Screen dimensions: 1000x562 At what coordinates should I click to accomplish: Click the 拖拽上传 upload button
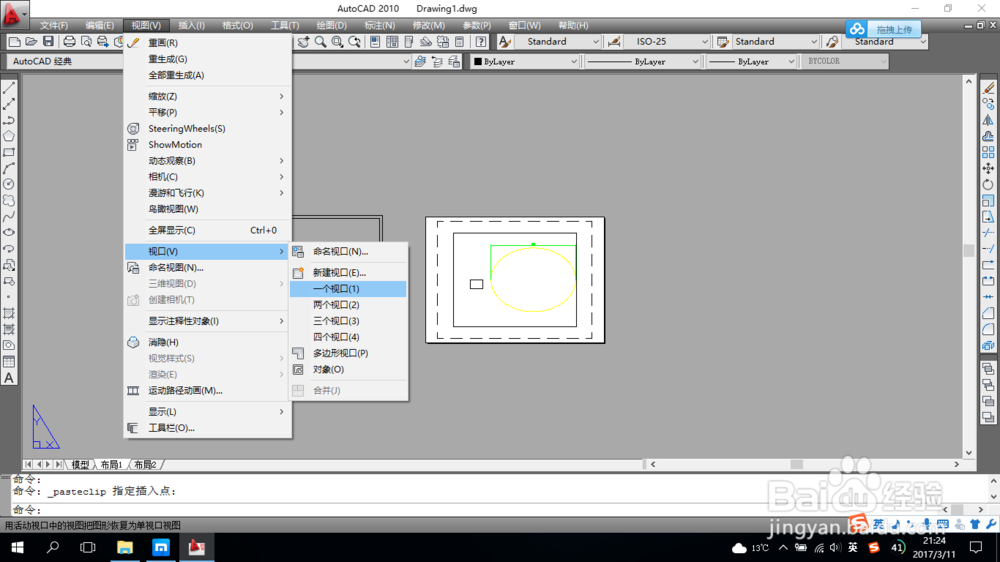point(884,29)
